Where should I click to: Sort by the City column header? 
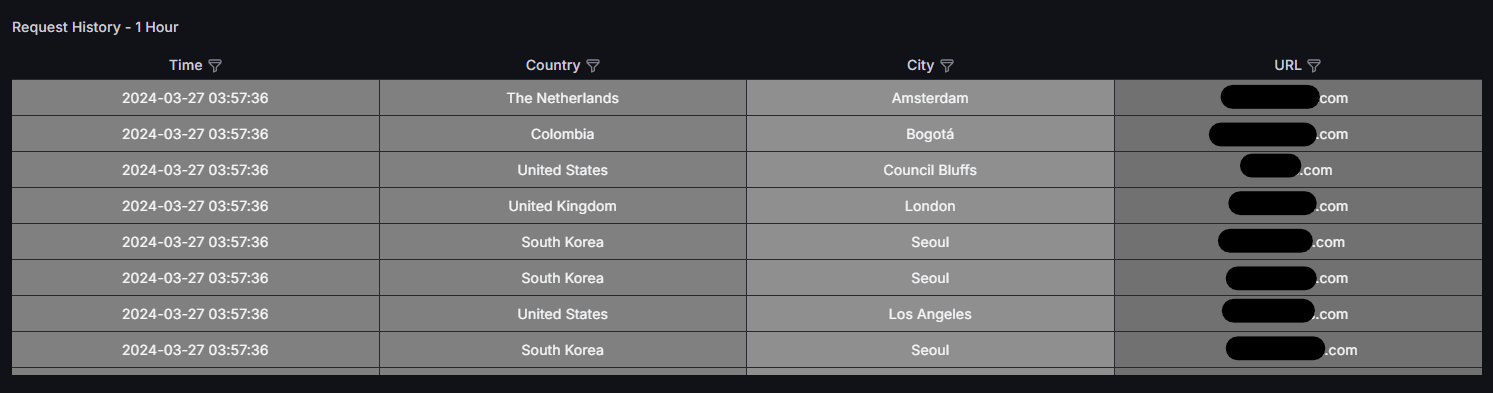click(920, 65)
